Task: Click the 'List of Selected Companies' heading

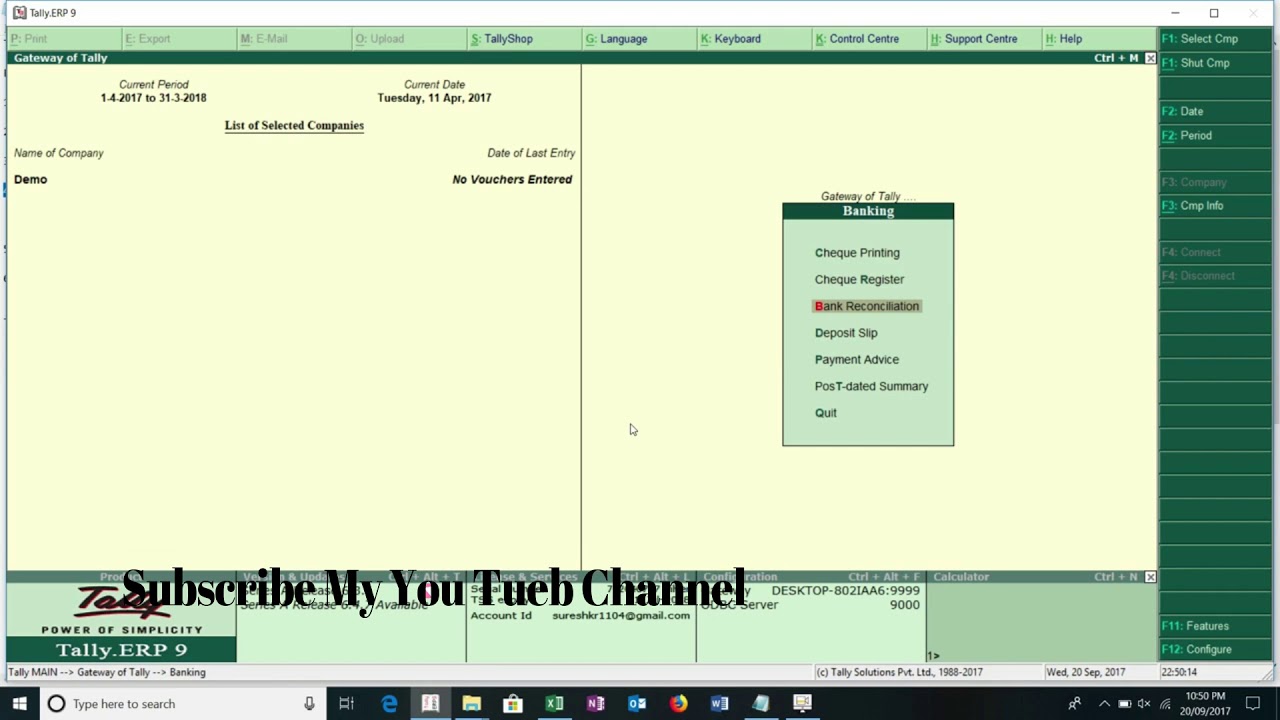Action: point(294,126)
